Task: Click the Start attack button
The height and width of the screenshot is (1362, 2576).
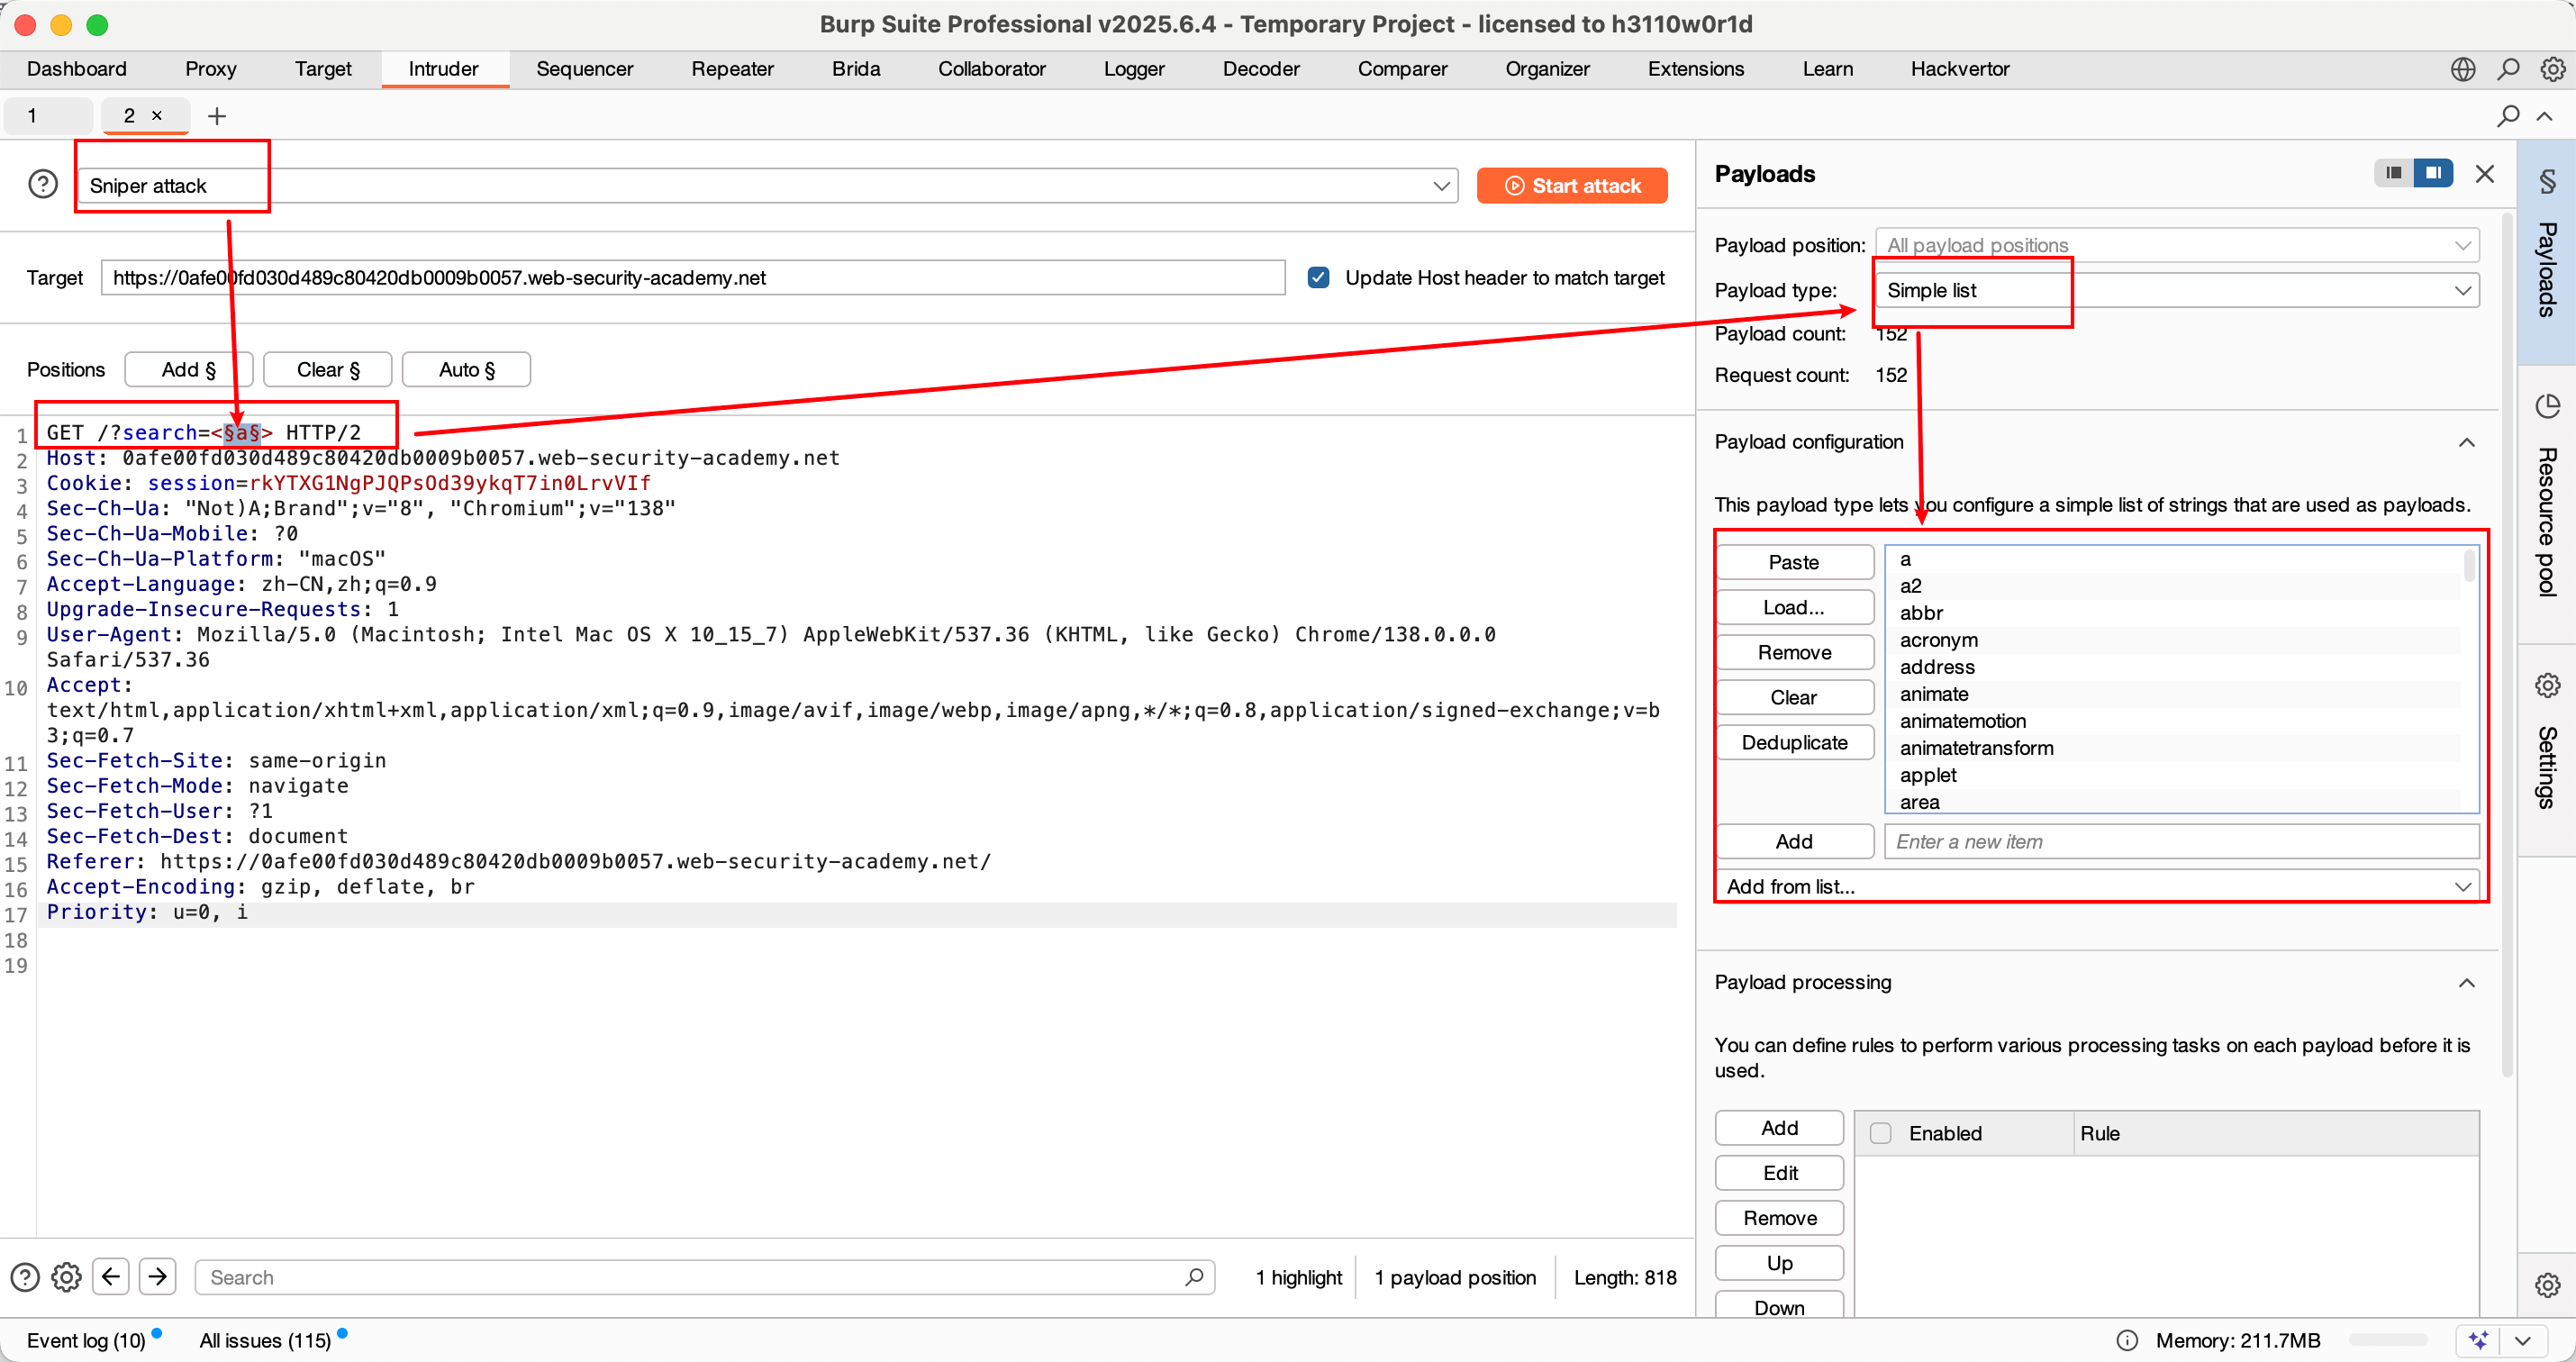Action: click(x=1572, y=186)
